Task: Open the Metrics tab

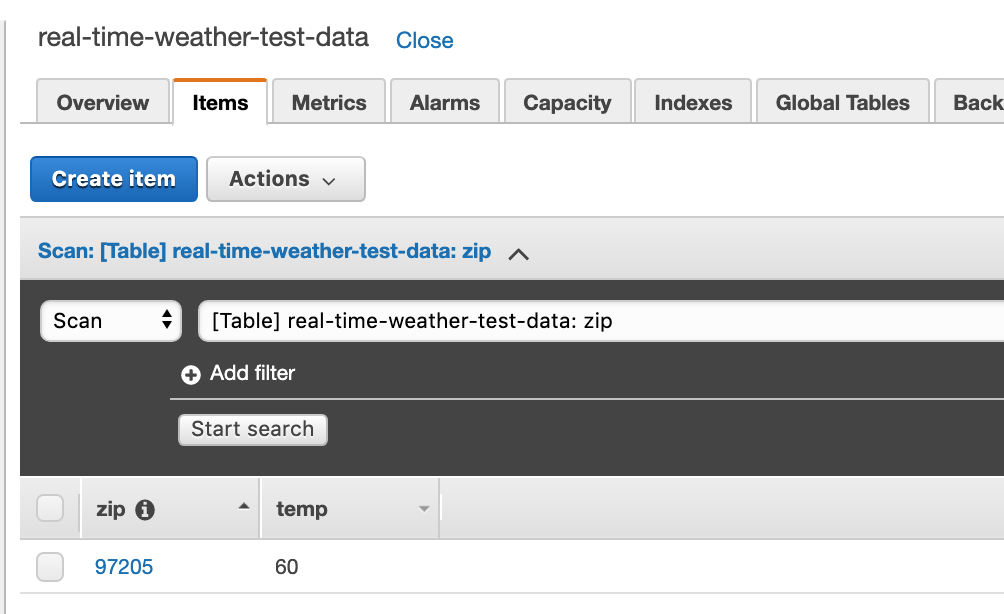Action: click(x=329, y=103)
